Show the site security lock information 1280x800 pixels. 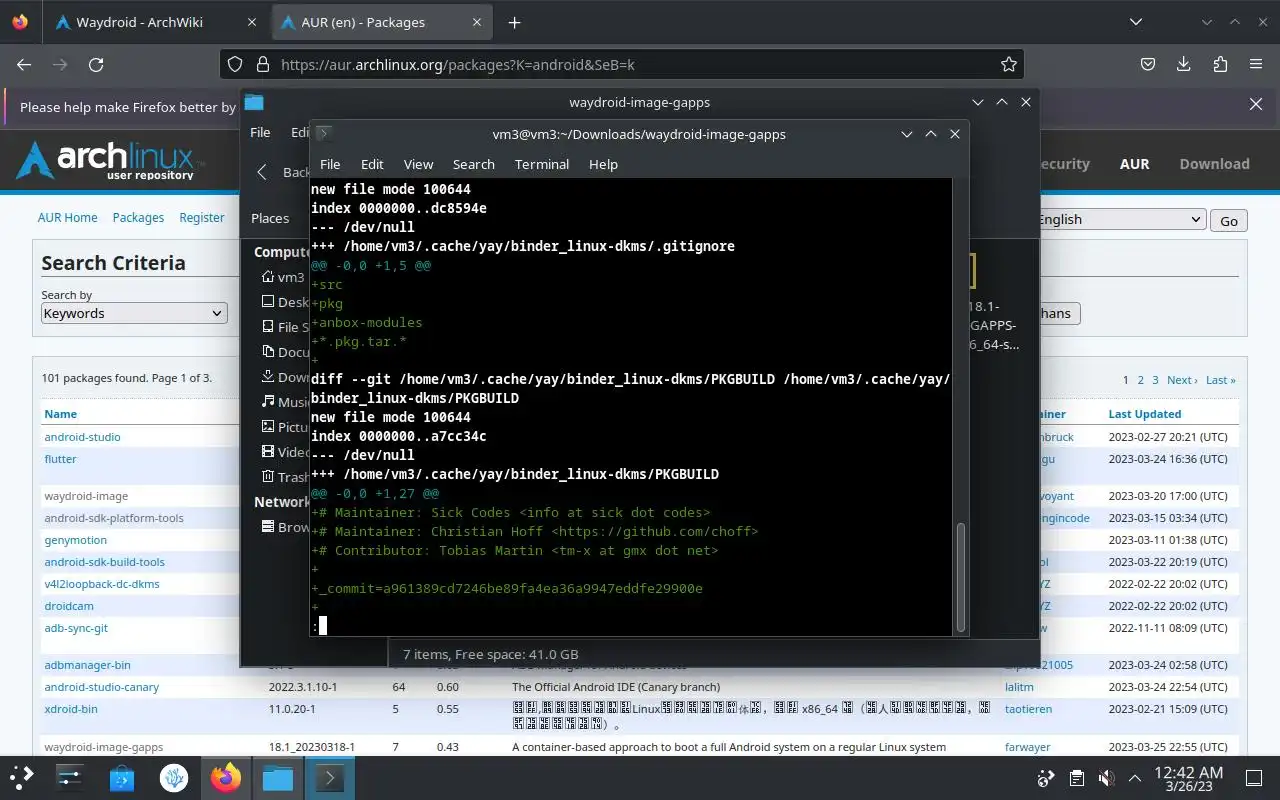(263, 64)
